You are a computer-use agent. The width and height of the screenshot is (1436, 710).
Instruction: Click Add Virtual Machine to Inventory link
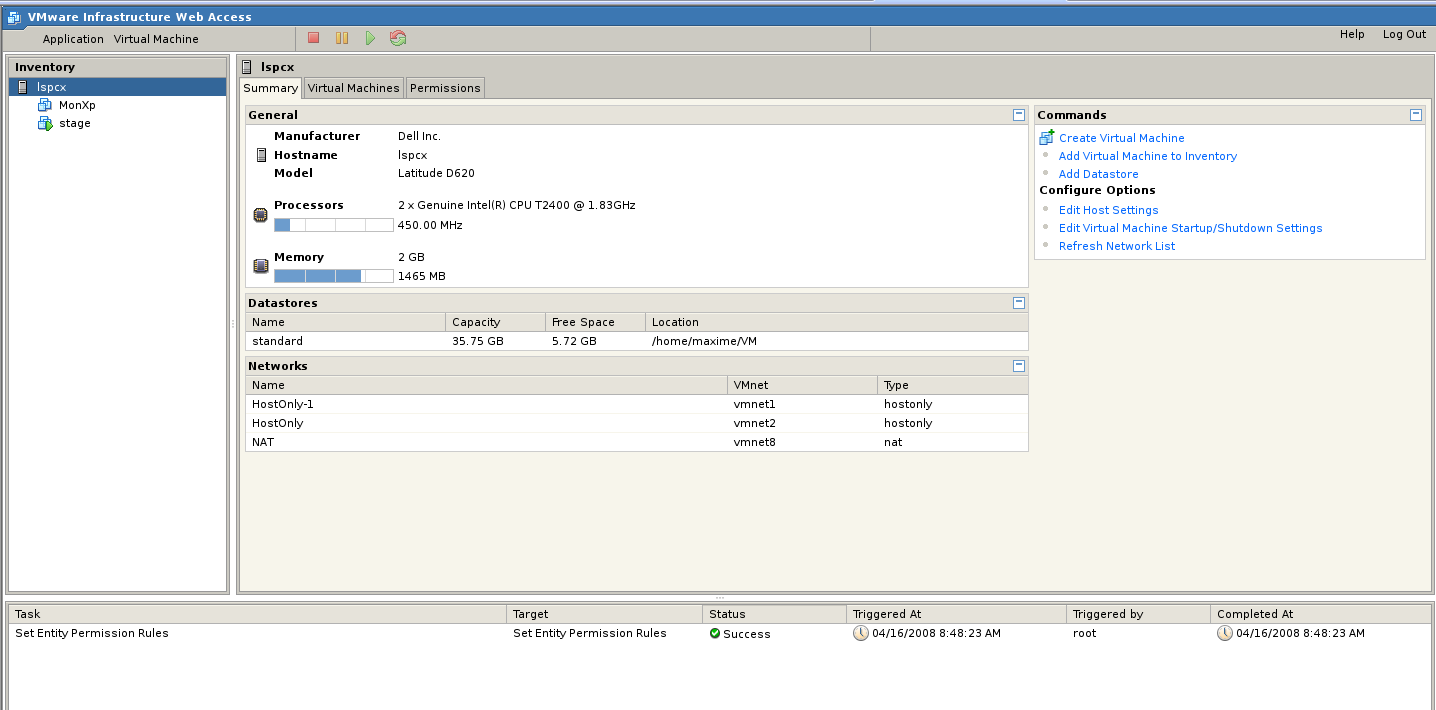coord(1147,156)
